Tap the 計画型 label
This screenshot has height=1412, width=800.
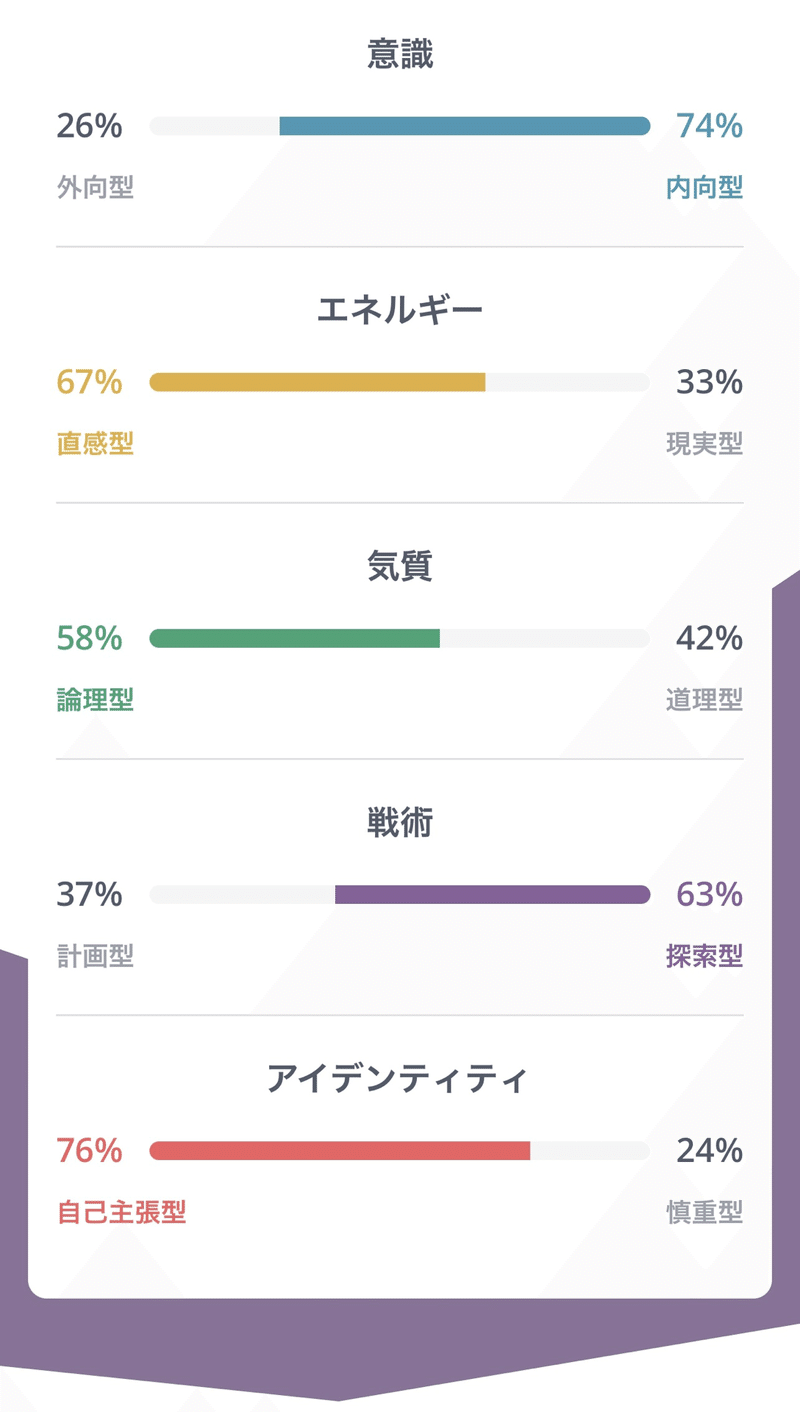click(95, 956)
